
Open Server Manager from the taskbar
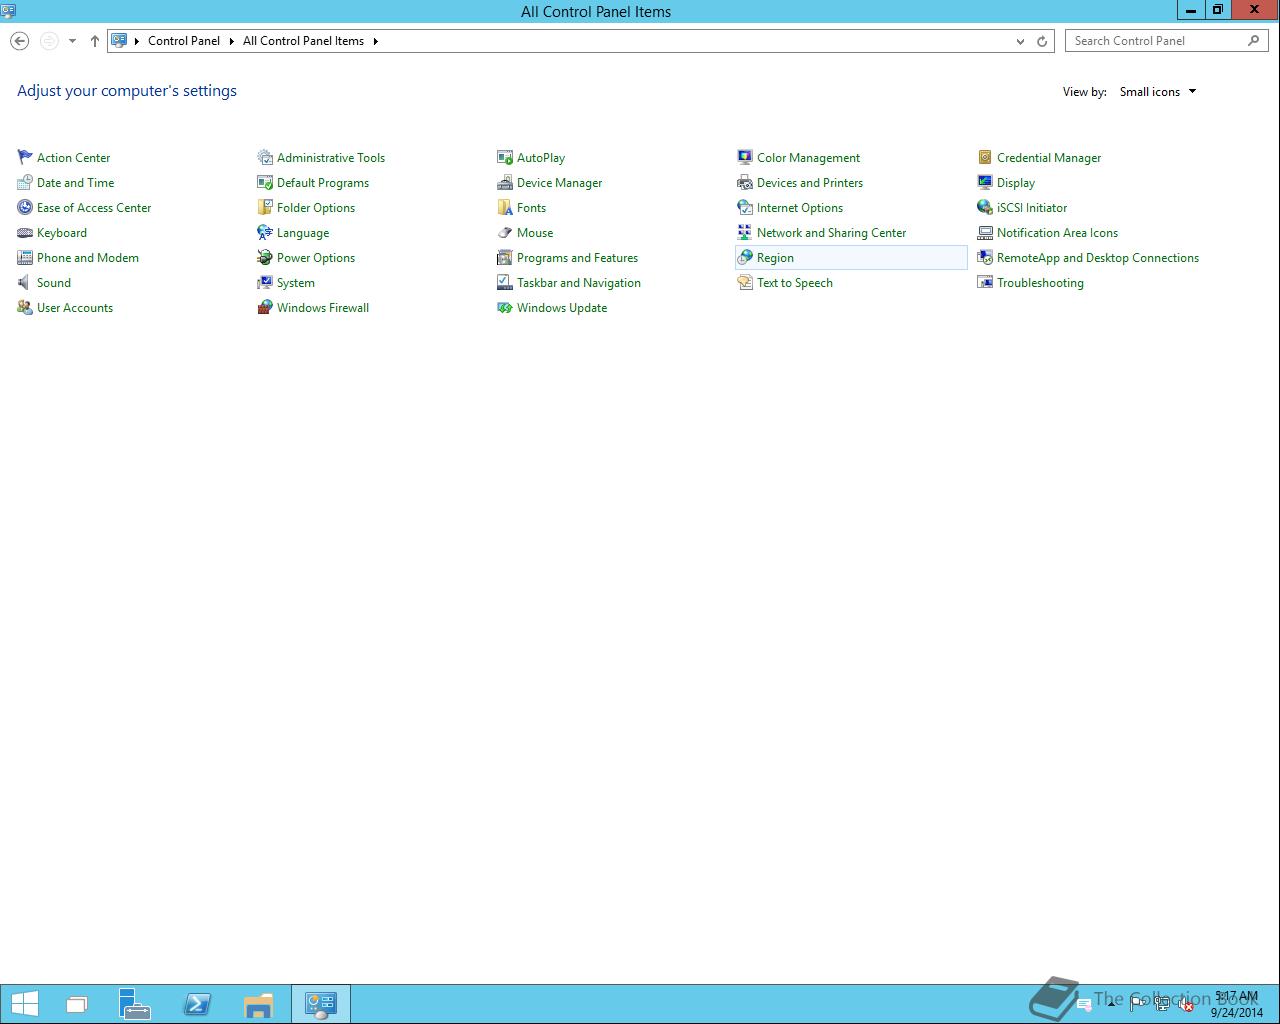point(134,1004)
